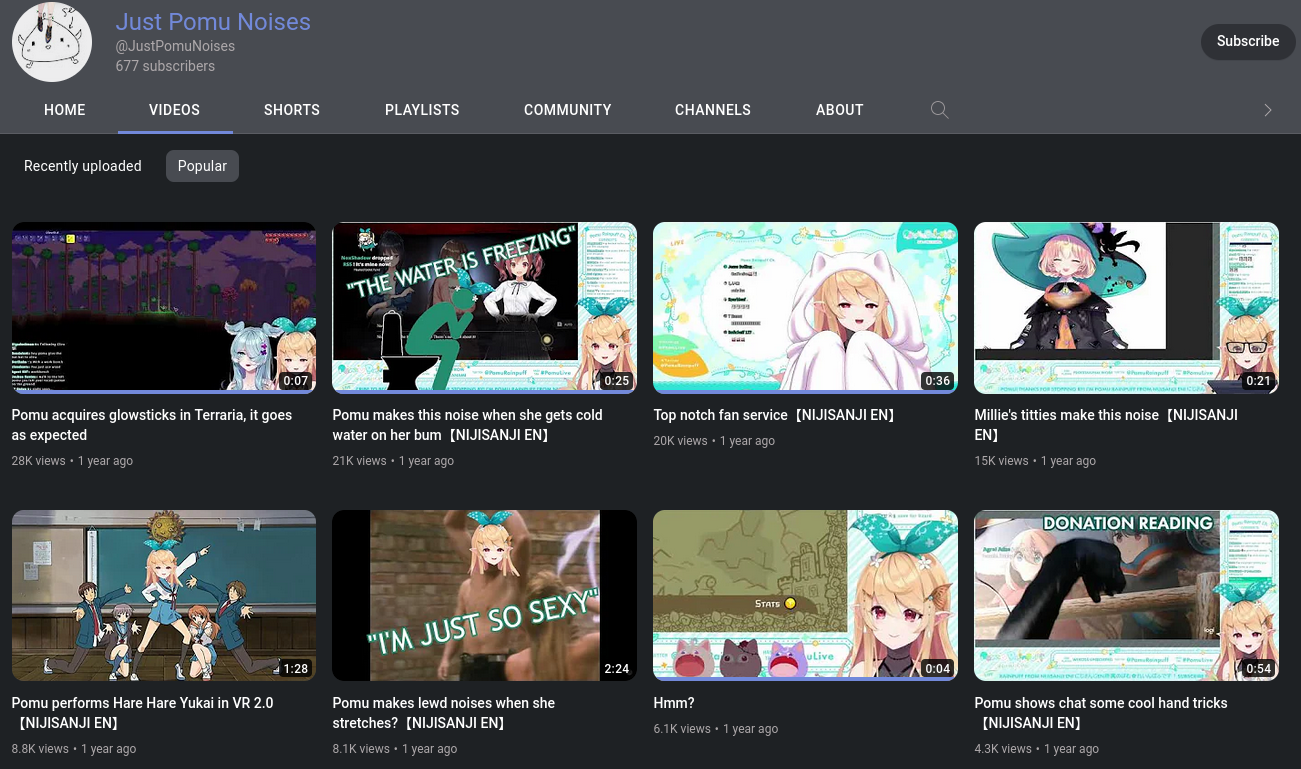Open title 'Pomu performs Hare Hare Yukai in VR 2.0'

point(143,713)
